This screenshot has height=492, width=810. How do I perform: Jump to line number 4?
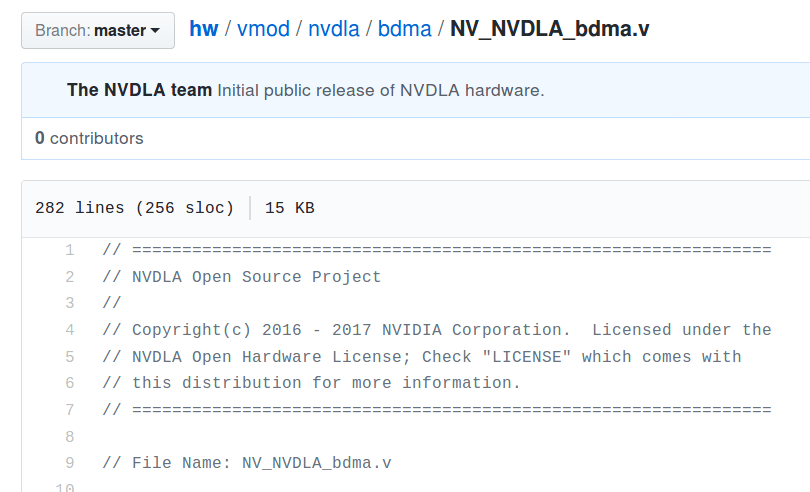(x=70, y=330)
